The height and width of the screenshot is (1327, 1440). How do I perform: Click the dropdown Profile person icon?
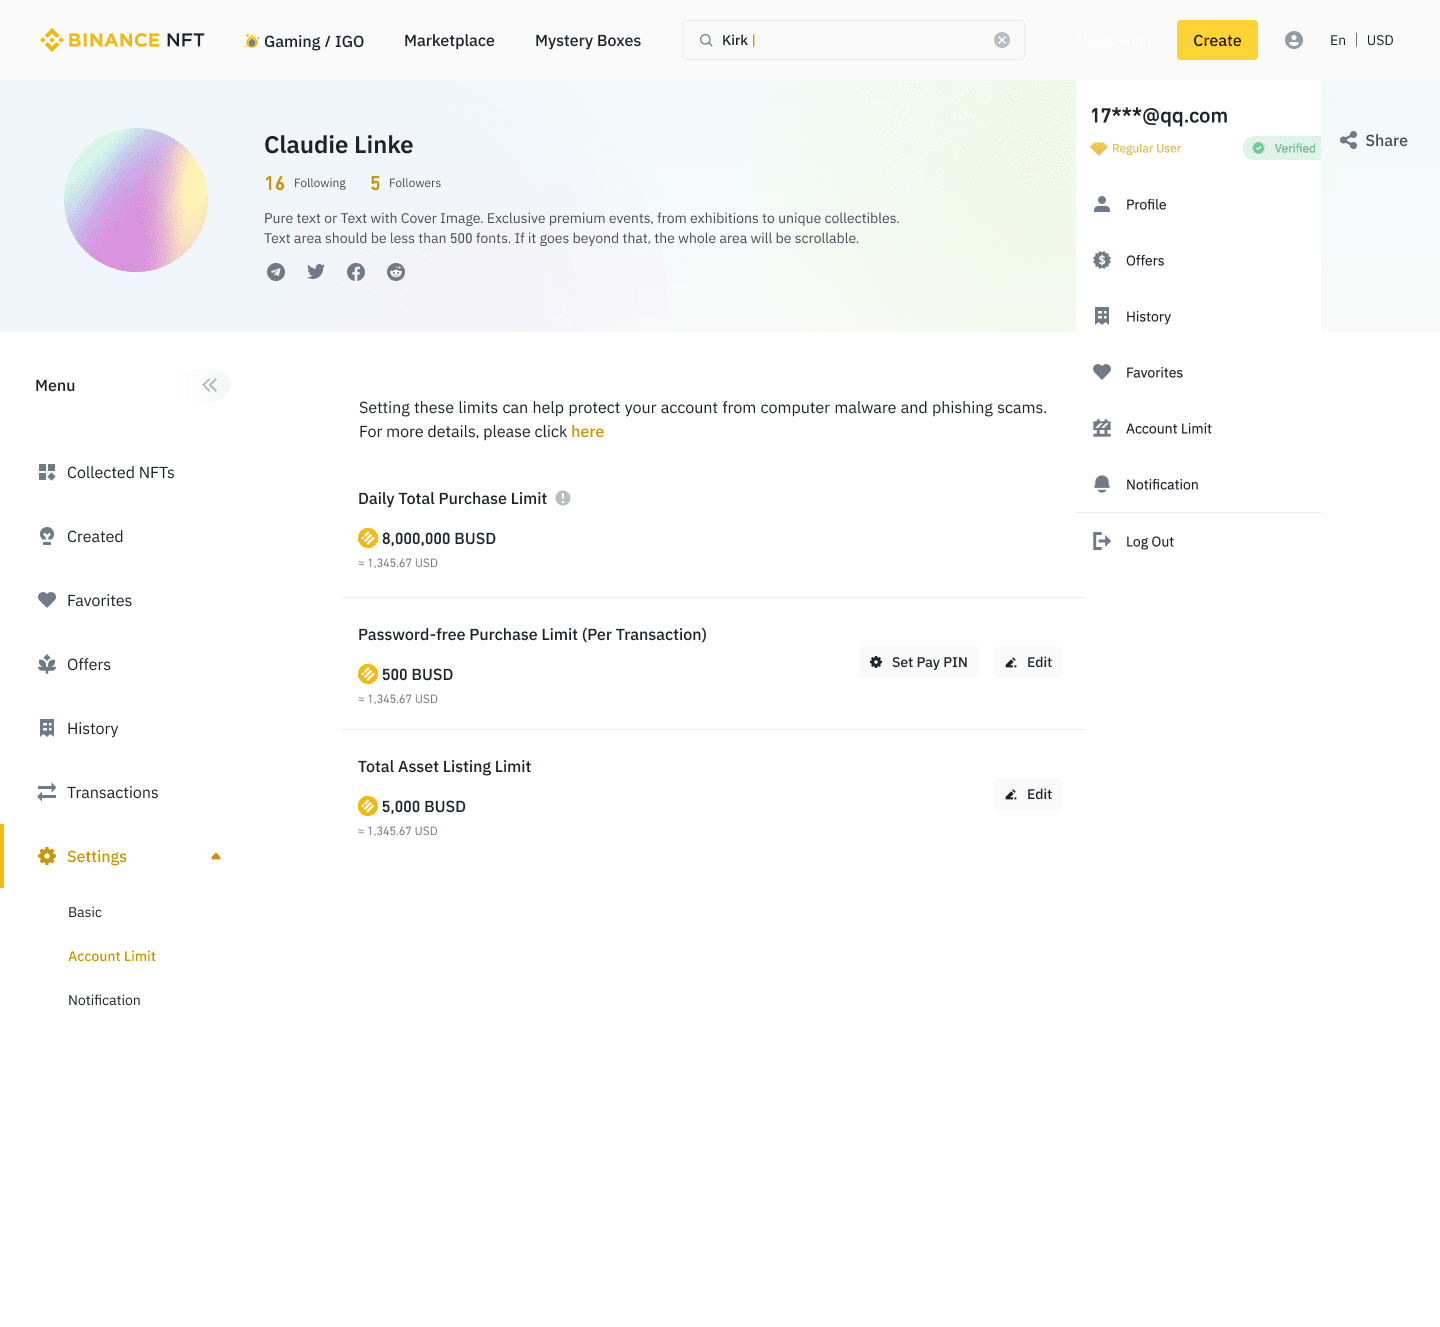click(1102, 204)
